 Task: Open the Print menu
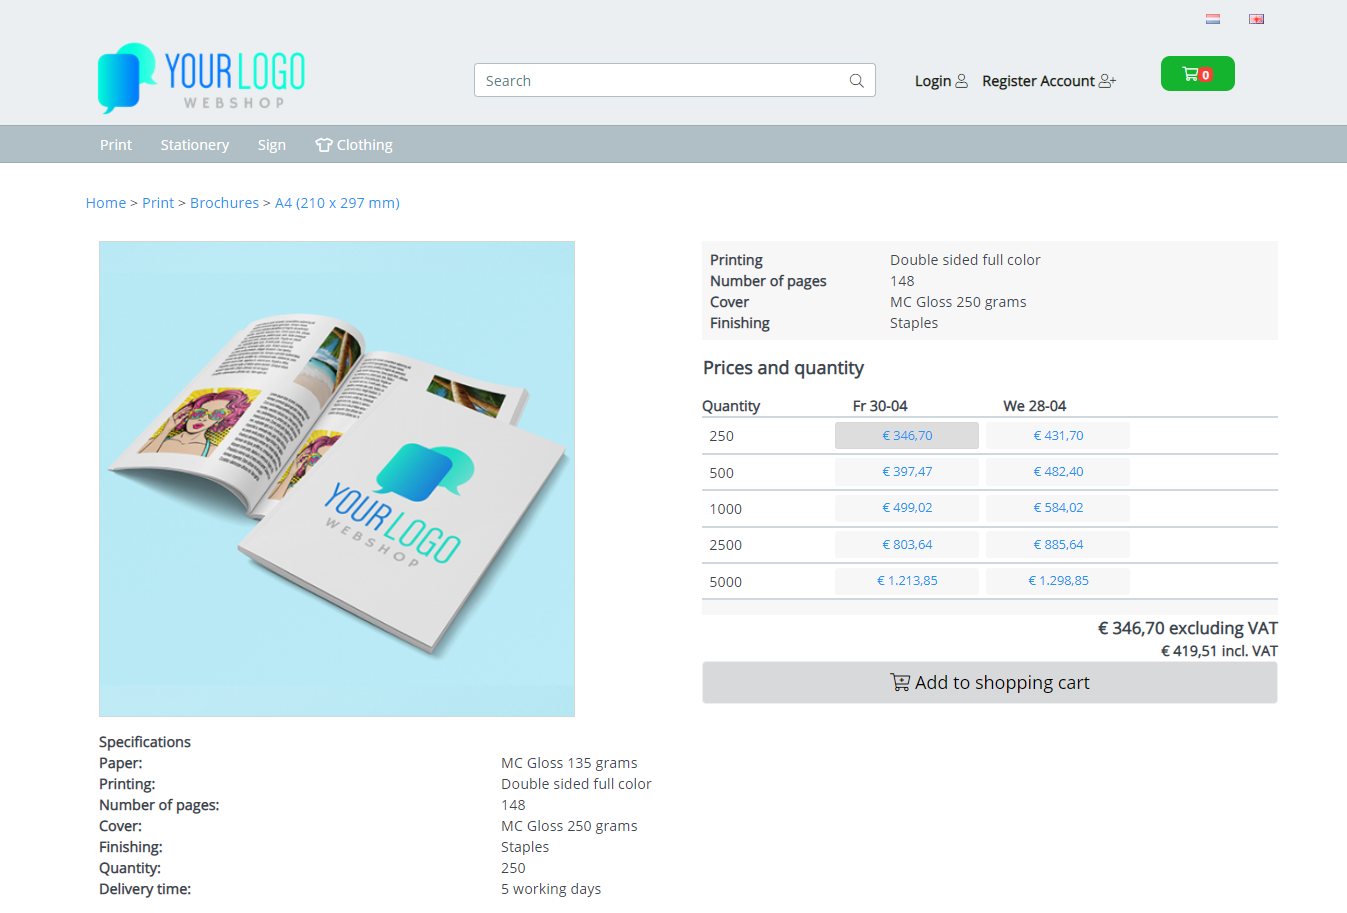116,145
